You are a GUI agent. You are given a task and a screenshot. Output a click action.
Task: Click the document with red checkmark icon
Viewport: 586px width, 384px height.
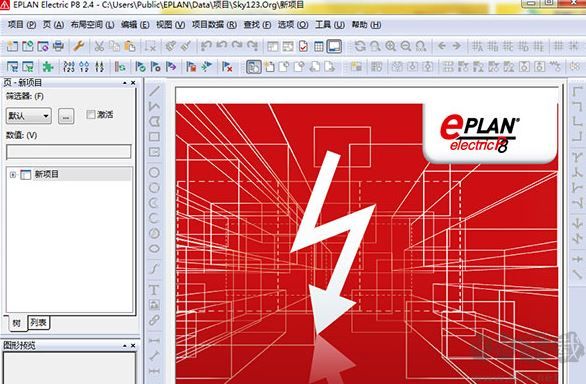click(x=303, y=46)
